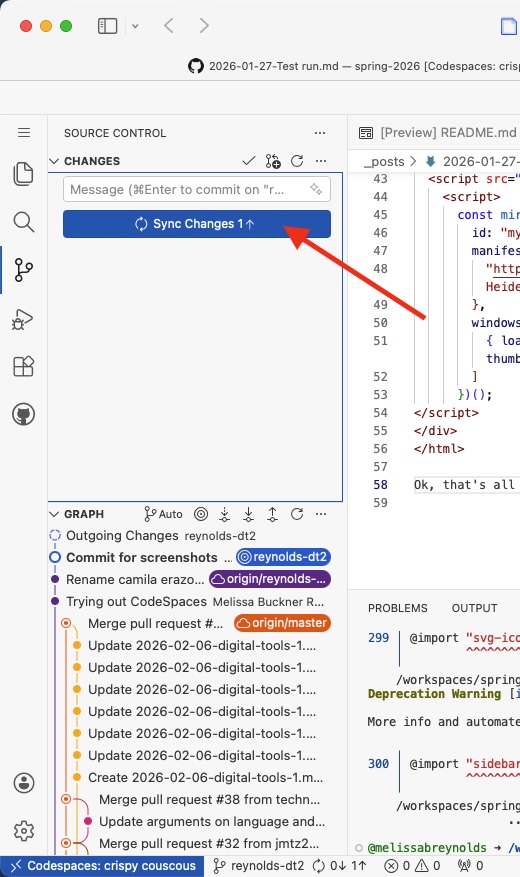Open the Run and Debug view

pos(23,319)
